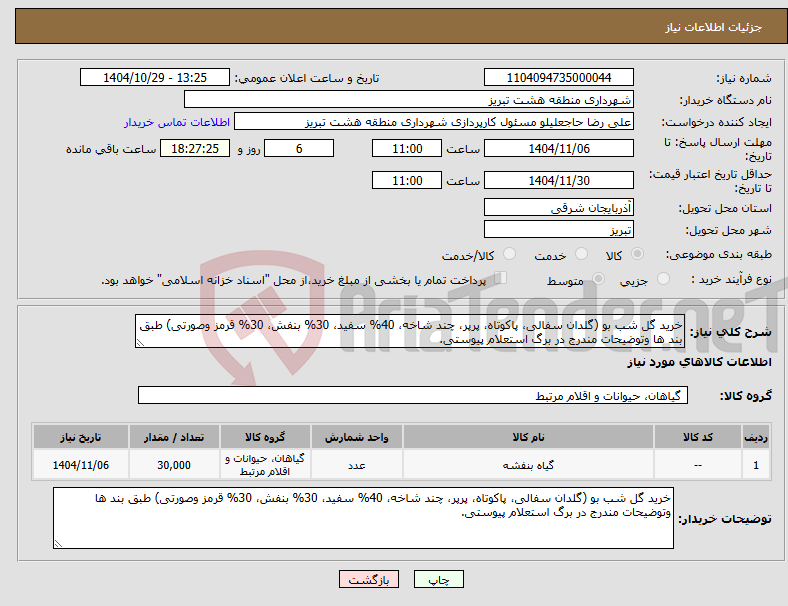Viewport: 788px width, 606px height.
Task: Select the متوسط purchase type radio
Action: 598,278
